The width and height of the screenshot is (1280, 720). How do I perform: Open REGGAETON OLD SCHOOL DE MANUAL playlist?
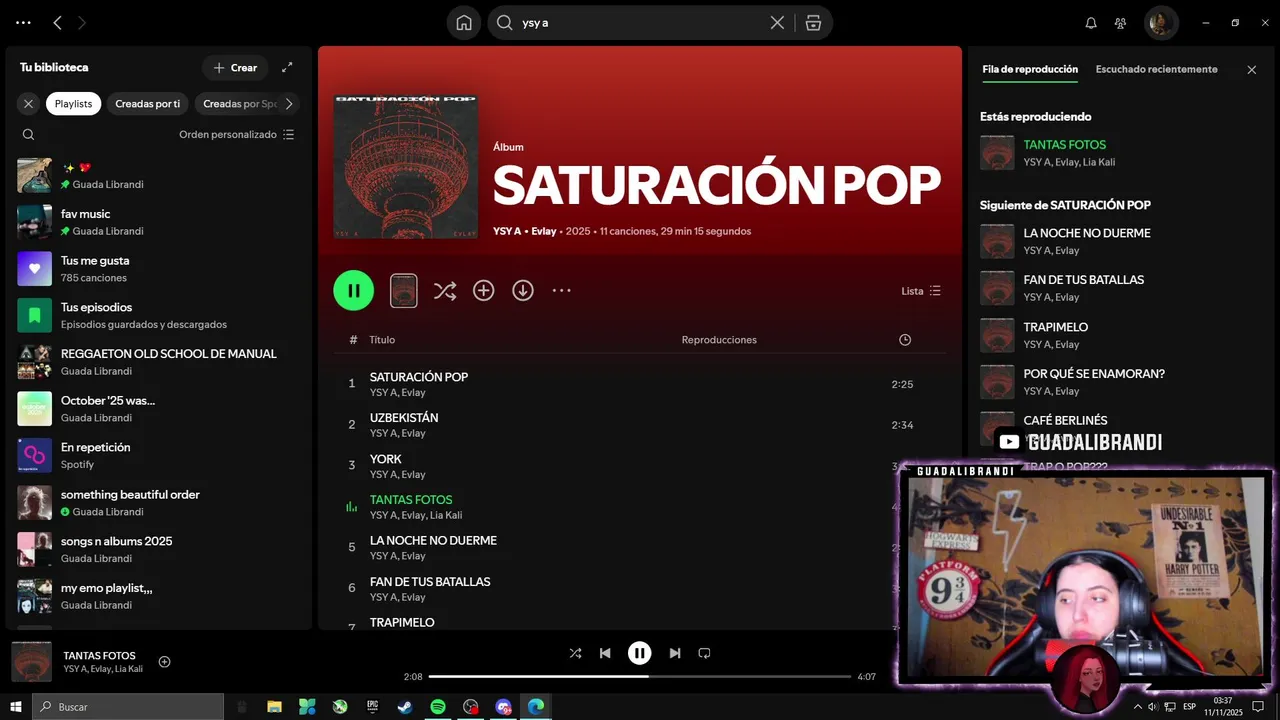(159, 362)
